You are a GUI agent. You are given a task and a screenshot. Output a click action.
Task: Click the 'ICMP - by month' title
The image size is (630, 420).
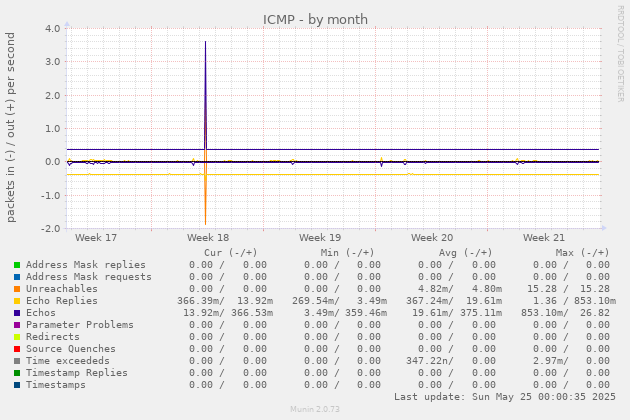tap(315, 19)
